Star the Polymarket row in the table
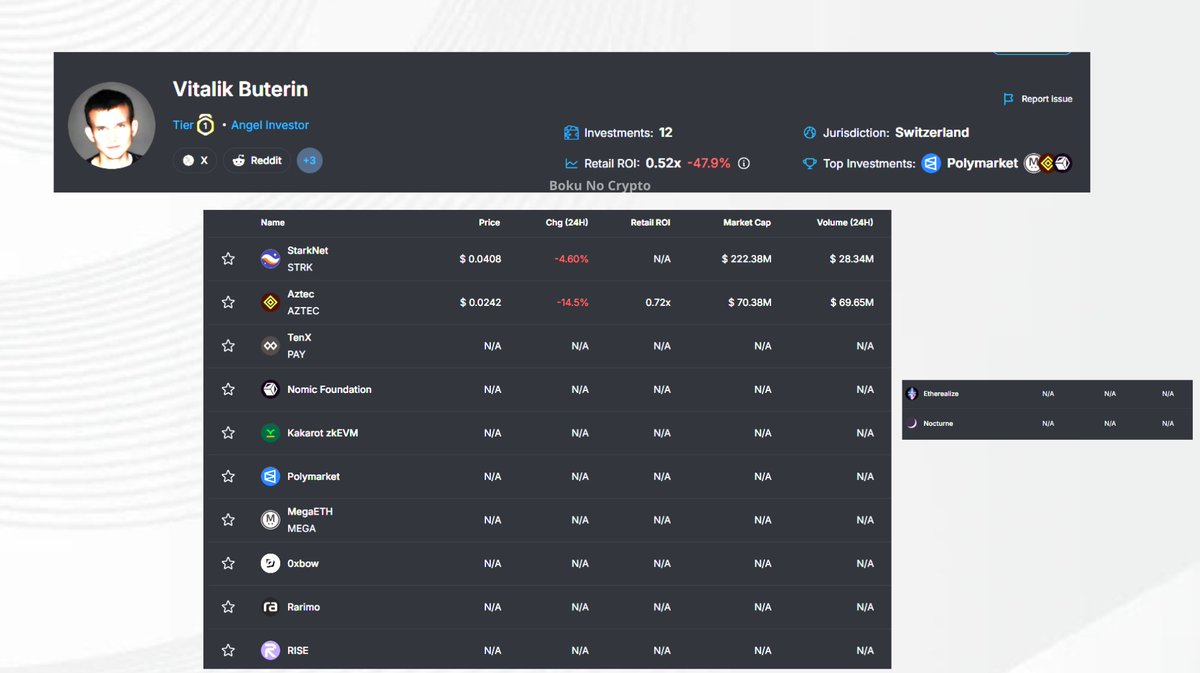The height and width of the screenshot is (673, 1200). click(228, 476)
